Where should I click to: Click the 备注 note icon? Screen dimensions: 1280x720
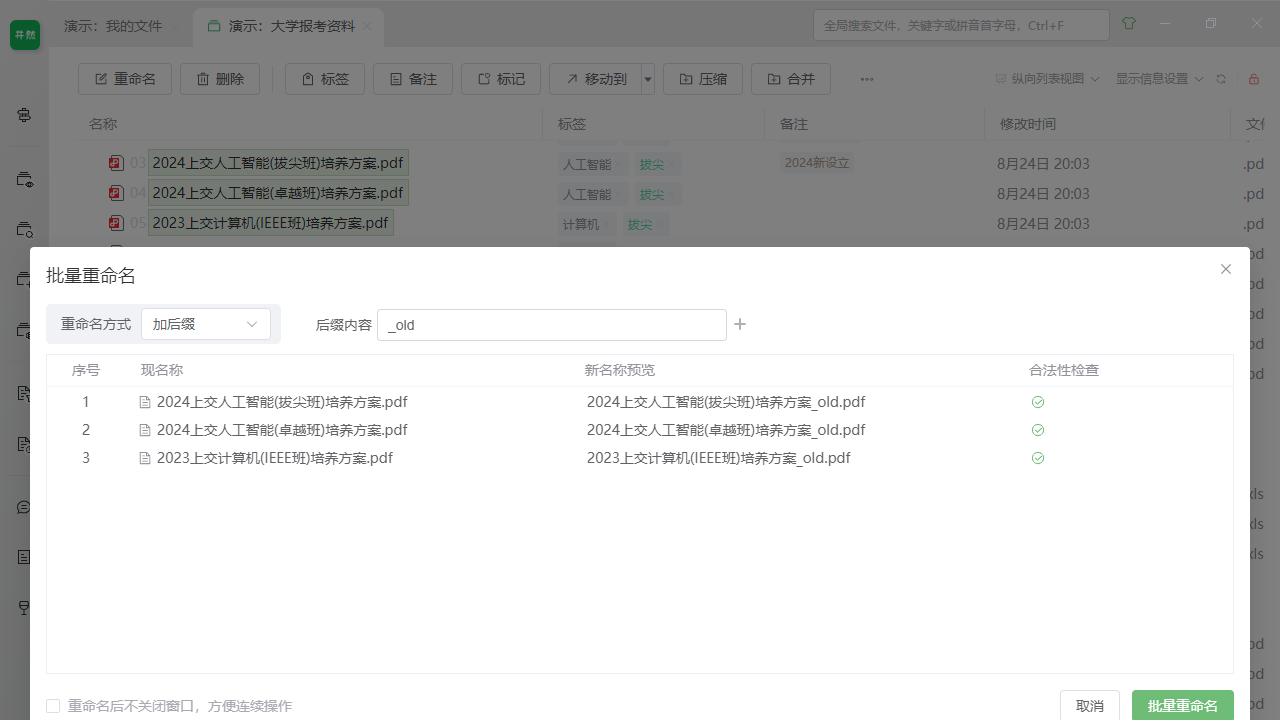412,79
